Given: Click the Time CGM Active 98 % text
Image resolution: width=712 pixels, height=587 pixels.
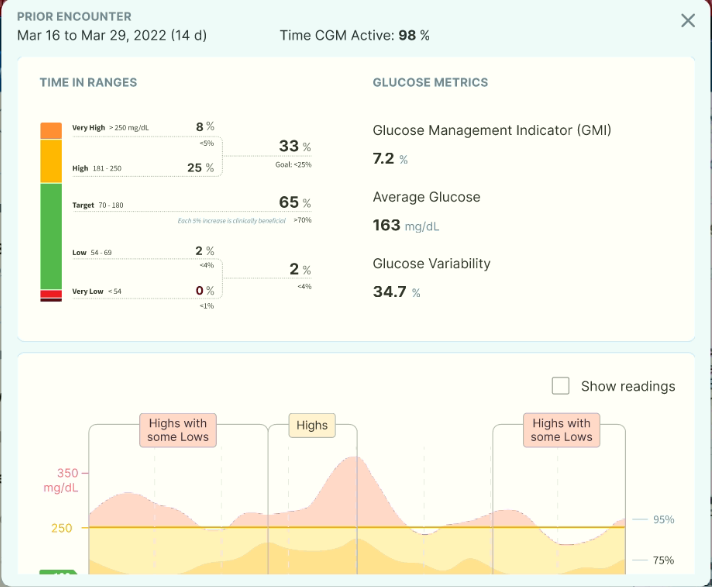Looking at the screenshot, I should pyautogui.click(x=355, y=35).
